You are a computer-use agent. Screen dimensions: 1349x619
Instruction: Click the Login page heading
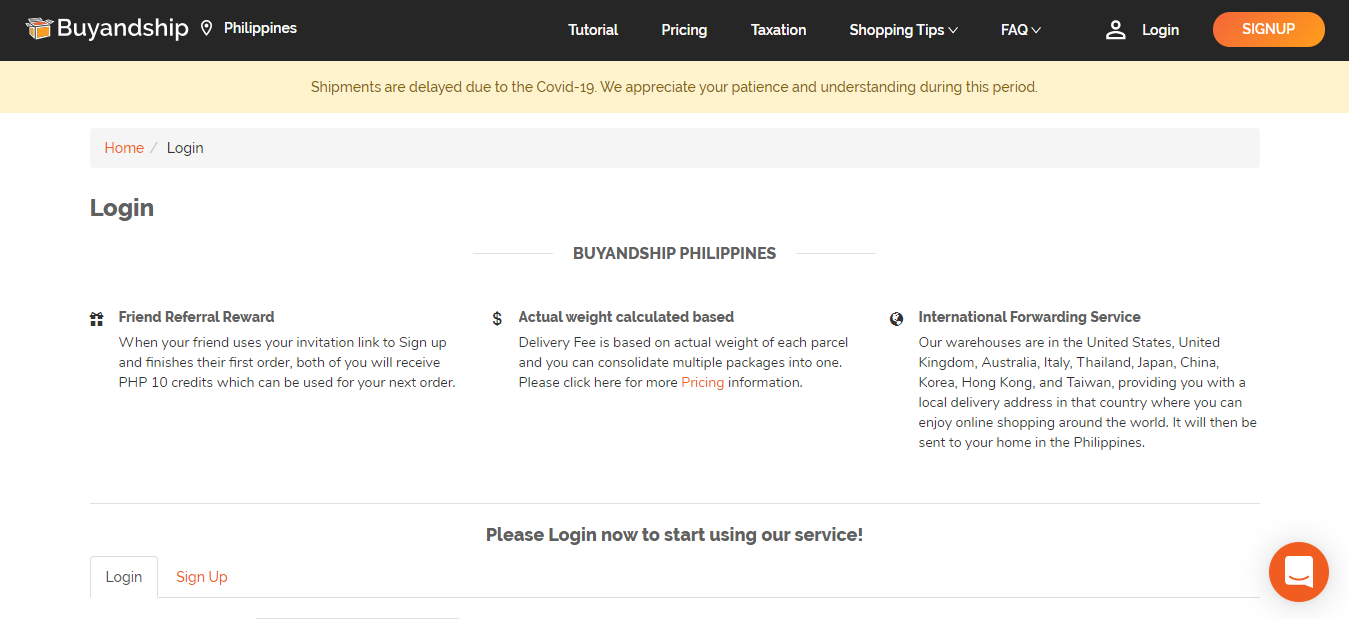(122, 208)
